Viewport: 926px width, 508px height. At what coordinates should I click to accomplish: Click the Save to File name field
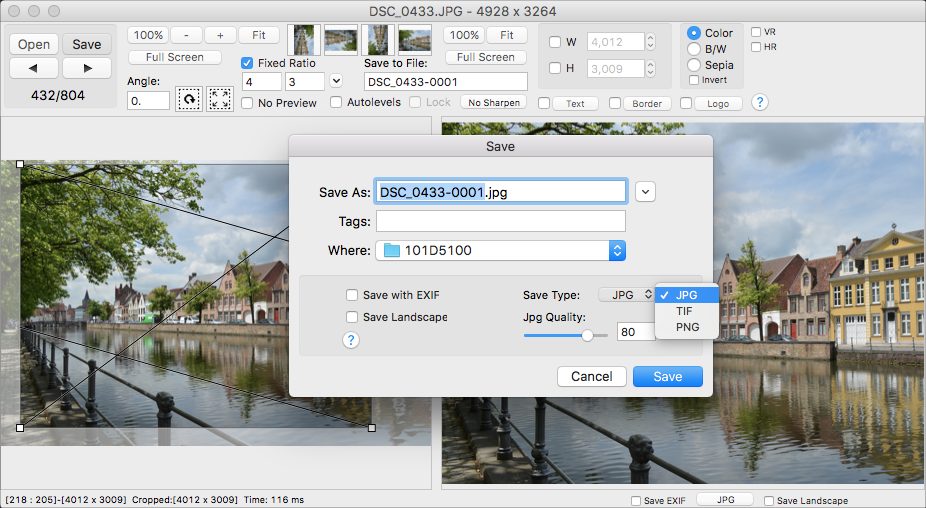point(446,82)
